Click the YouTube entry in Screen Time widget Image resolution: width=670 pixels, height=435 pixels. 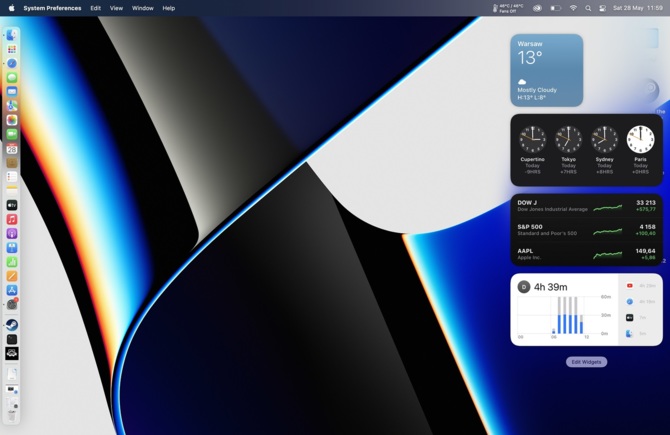[640, 285]
